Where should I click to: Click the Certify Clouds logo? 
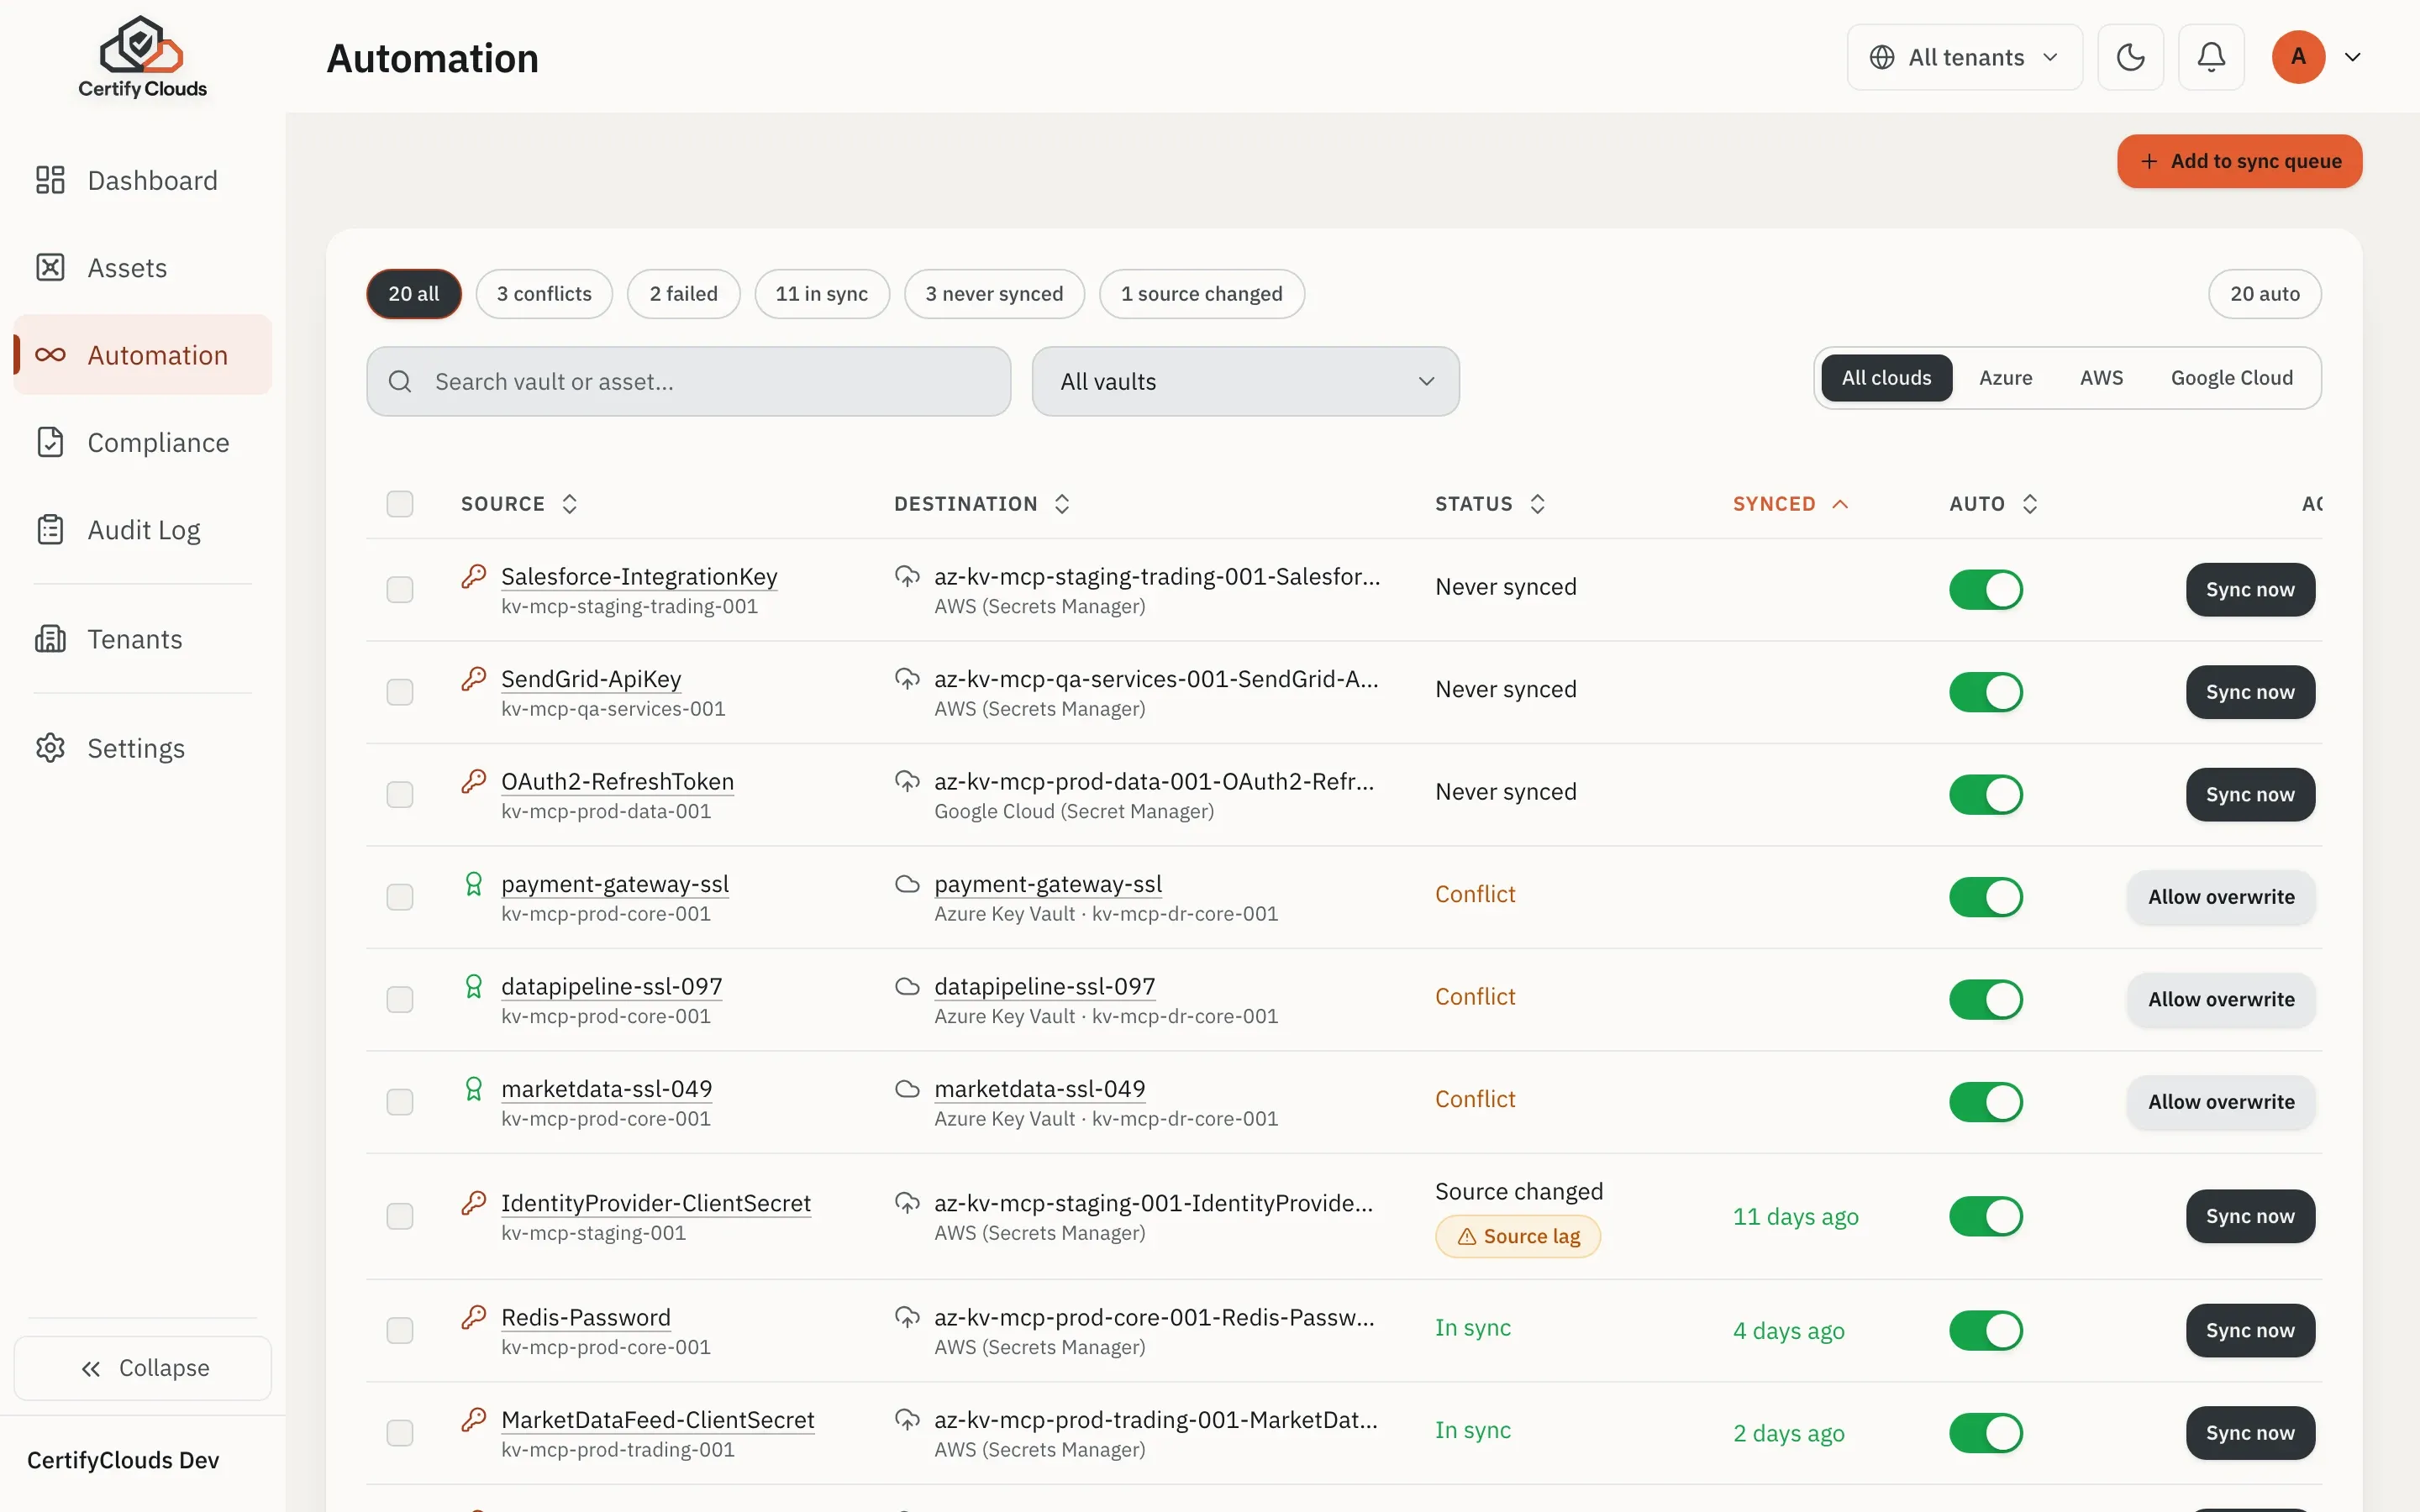click(x=142, y=57)
